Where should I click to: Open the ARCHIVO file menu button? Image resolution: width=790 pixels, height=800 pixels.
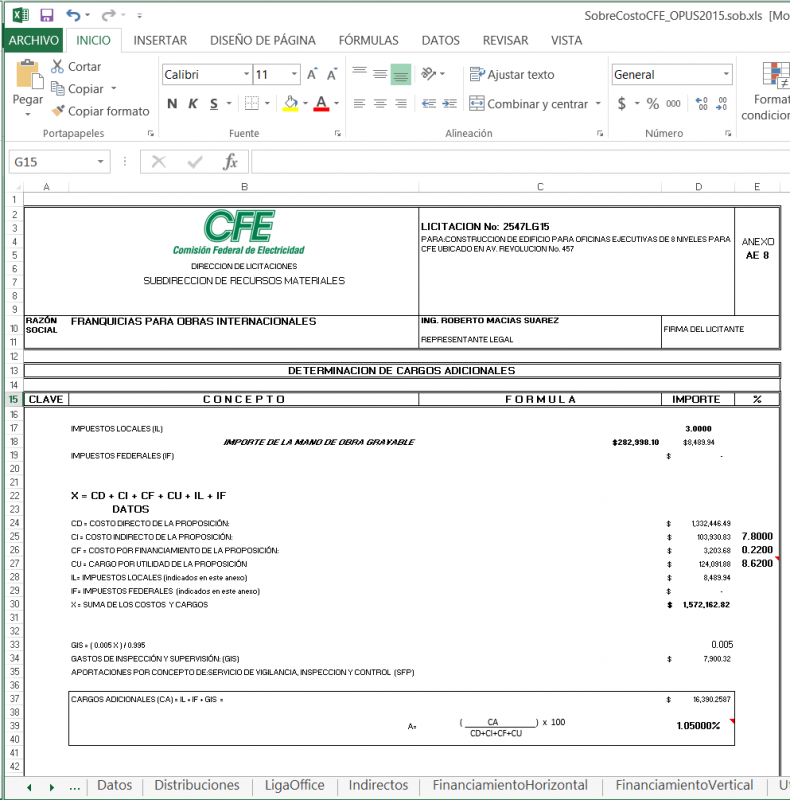tap(34, 41)
